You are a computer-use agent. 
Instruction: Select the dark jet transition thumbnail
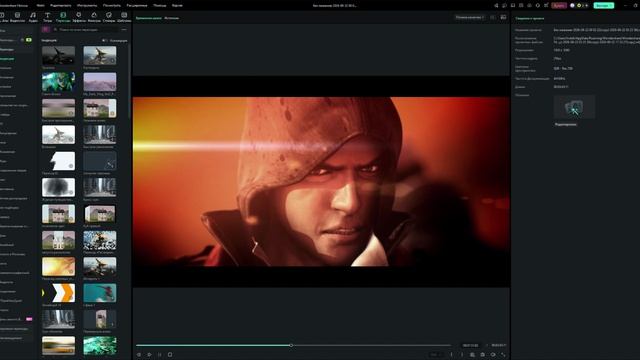(58, 55)
